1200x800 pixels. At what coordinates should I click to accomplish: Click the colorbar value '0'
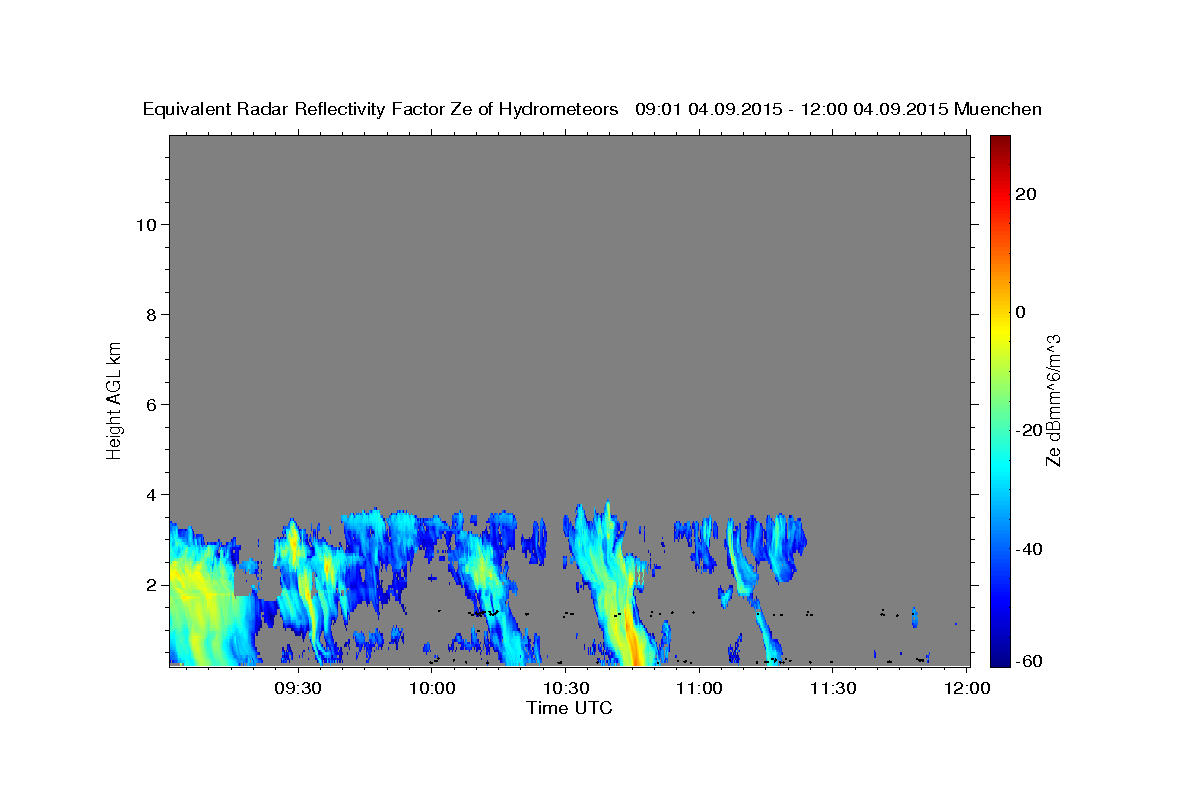point(1020,312)
